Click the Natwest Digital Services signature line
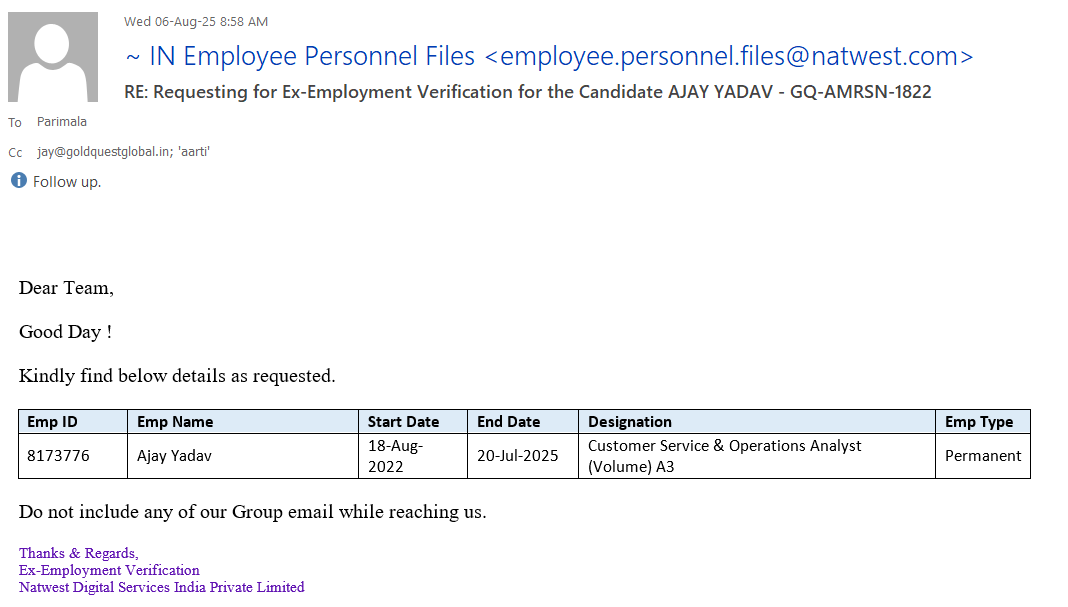The height and width of the screenshot is (607, 1068). tap(162, 587)
